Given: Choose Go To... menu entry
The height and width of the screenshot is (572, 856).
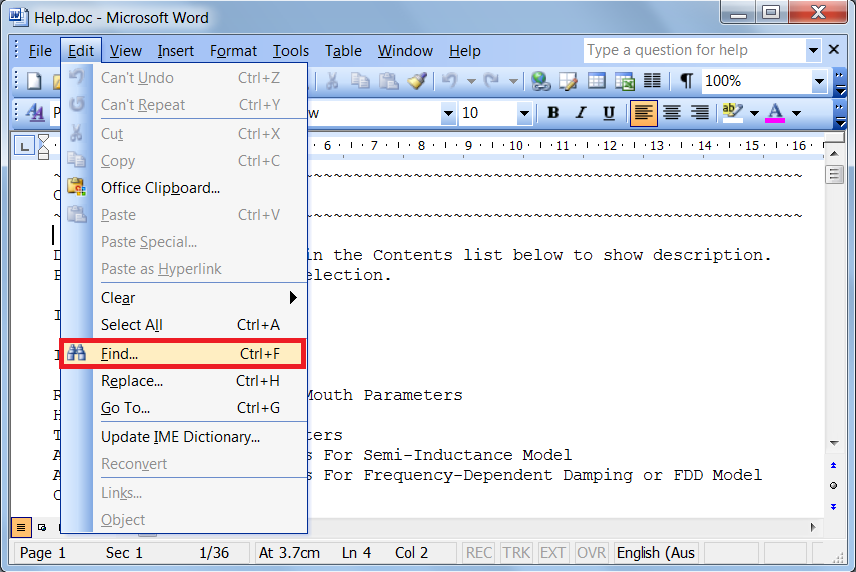Looking at the screenshot, I should coord(184,408).
